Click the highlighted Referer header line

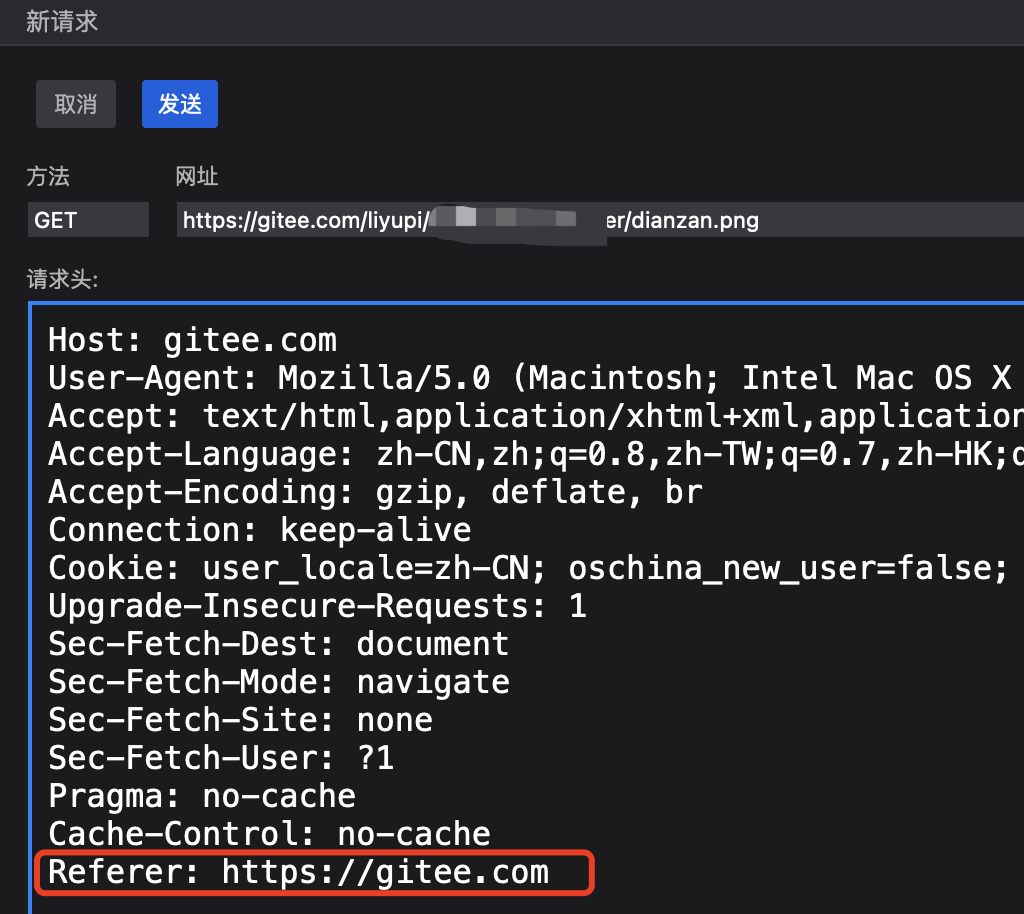(299, 872)
